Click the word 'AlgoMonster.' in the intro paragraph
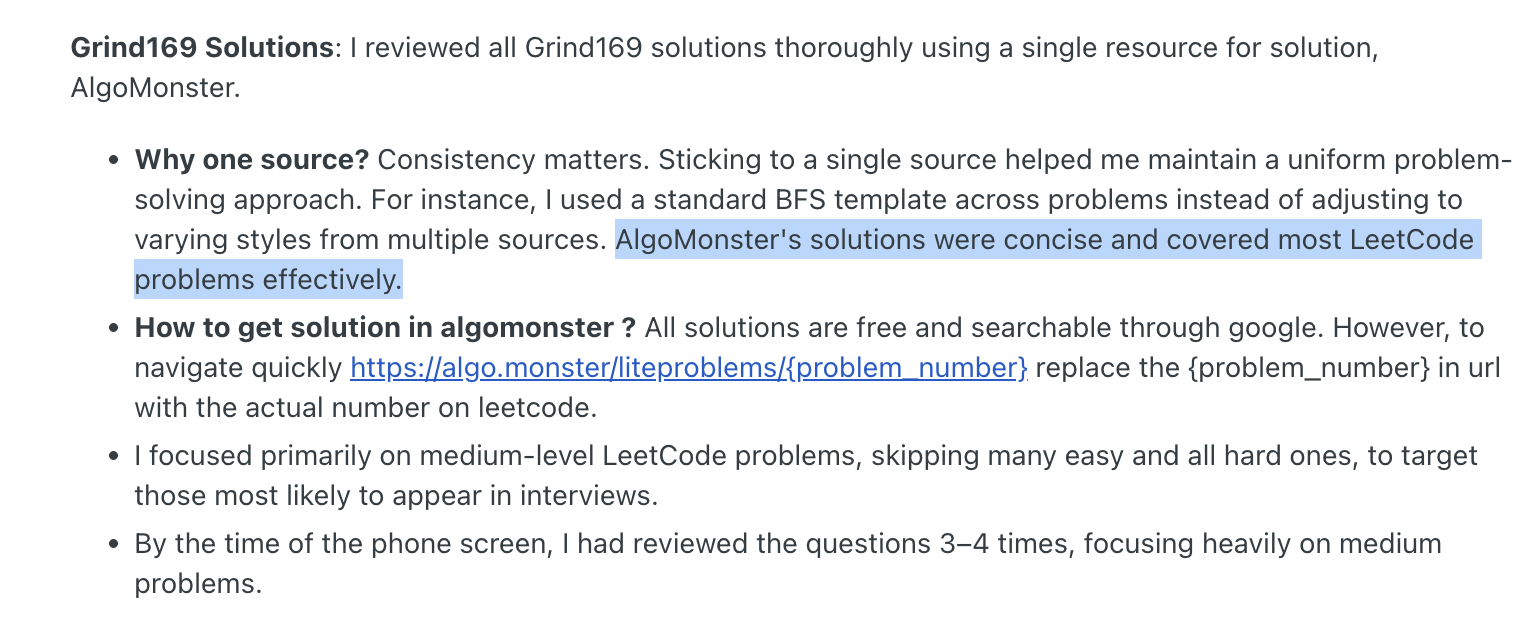Viewport: 1534px width, 632px height. [x=156, y=87]
